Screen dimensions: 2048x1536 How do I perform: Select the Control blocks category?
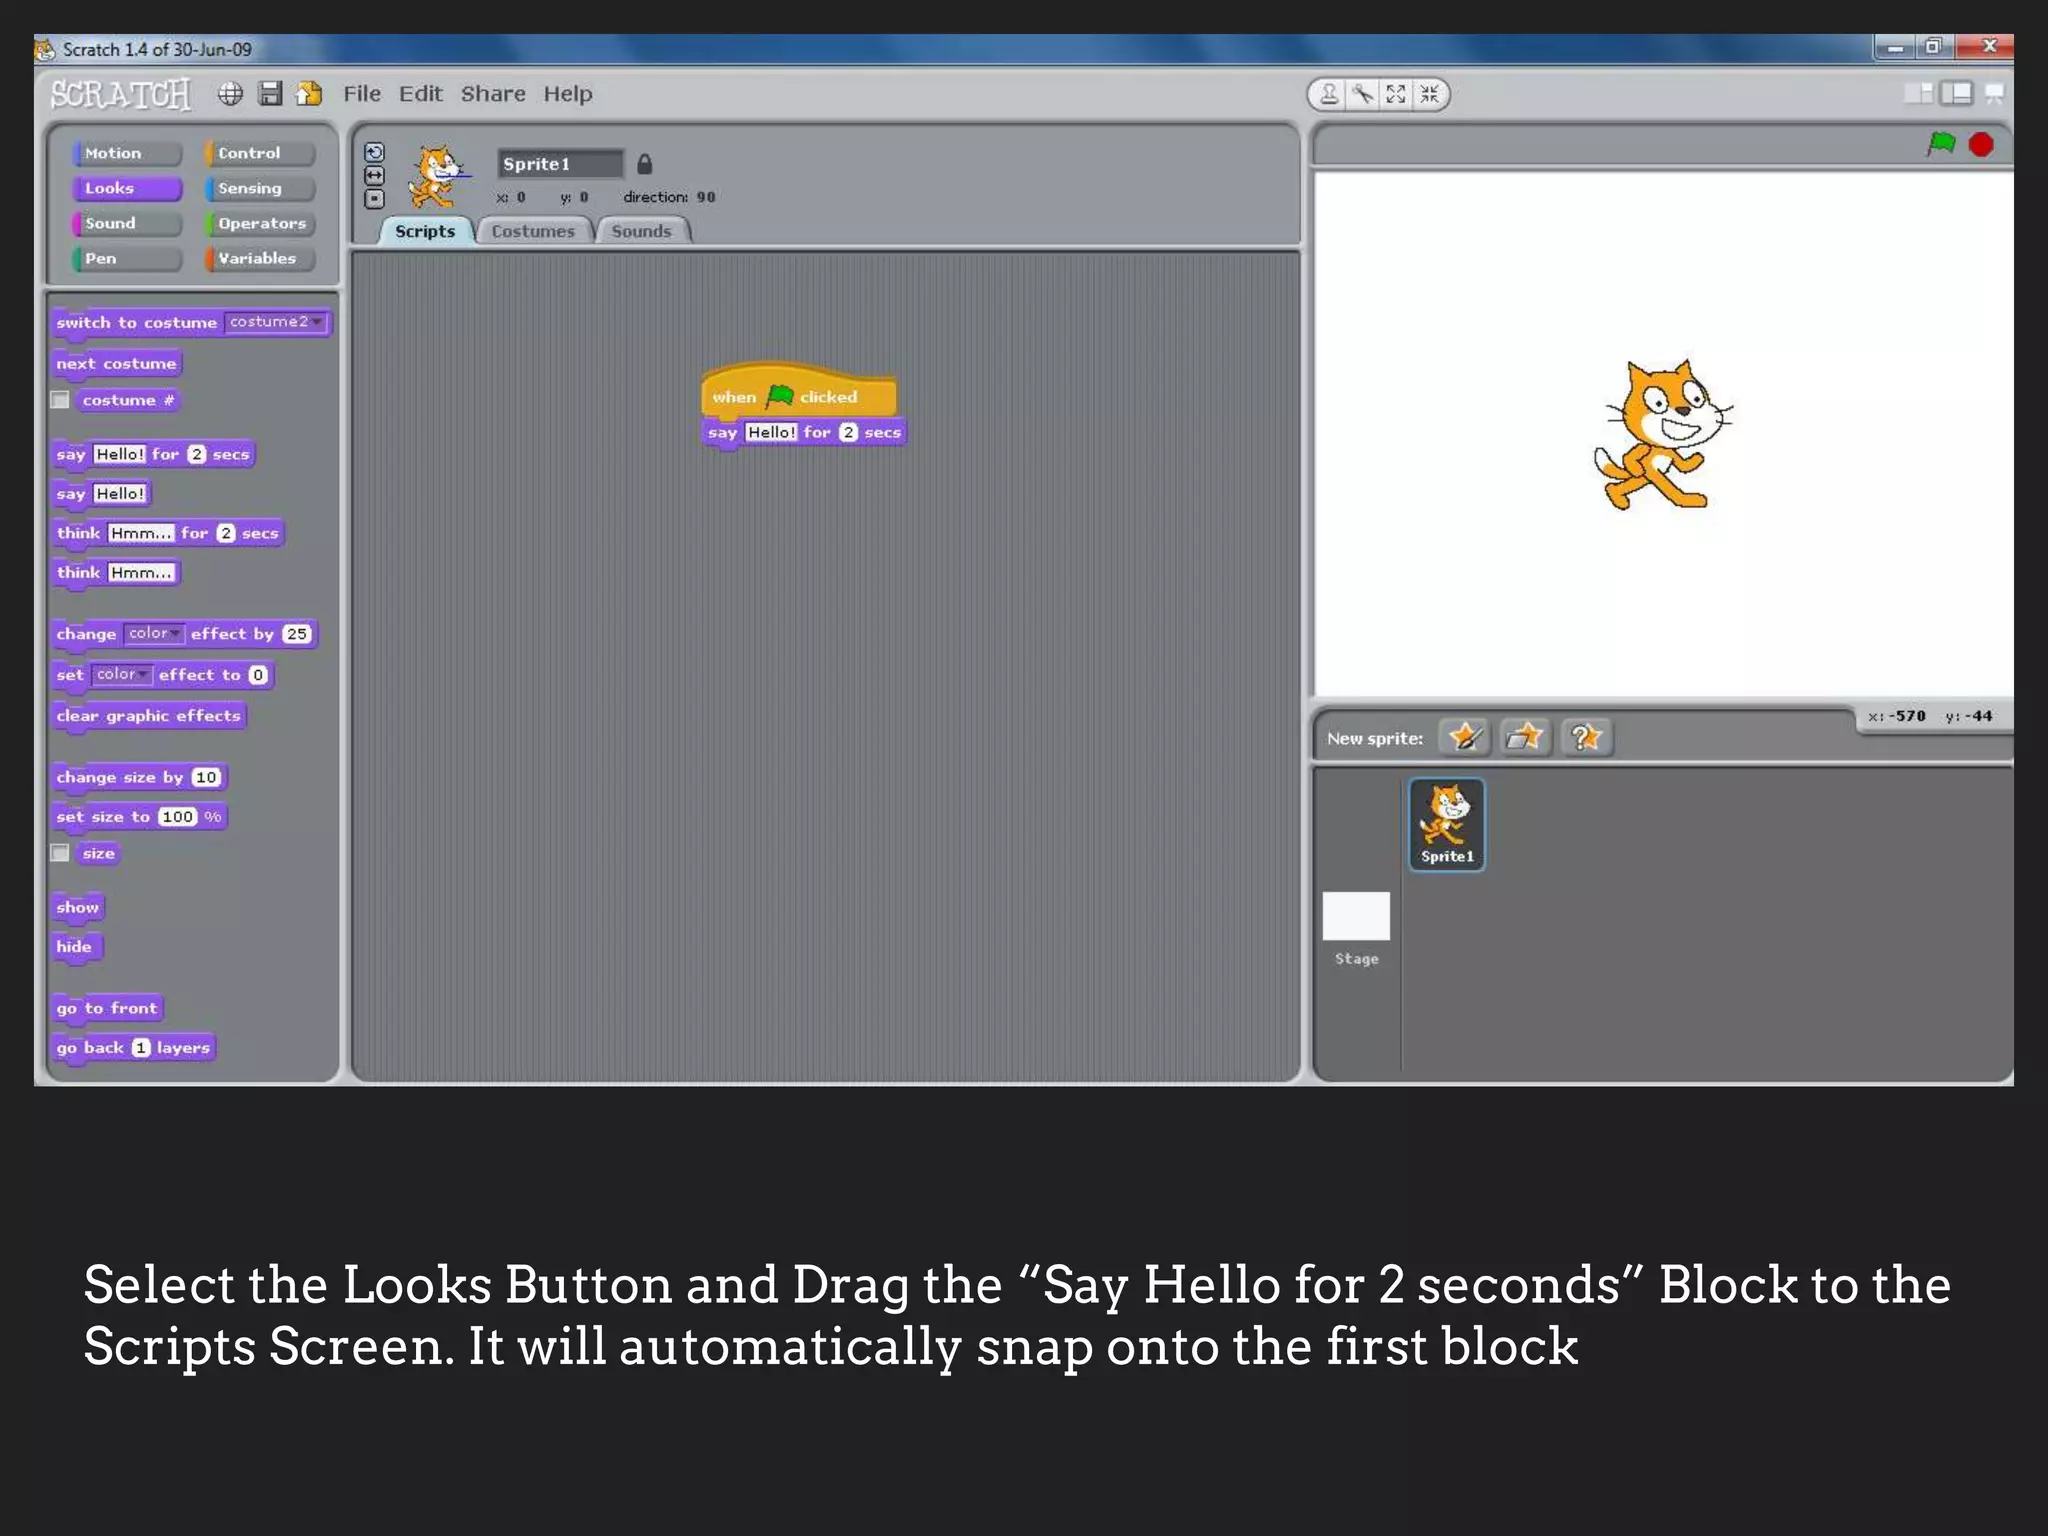coord(260,153)
